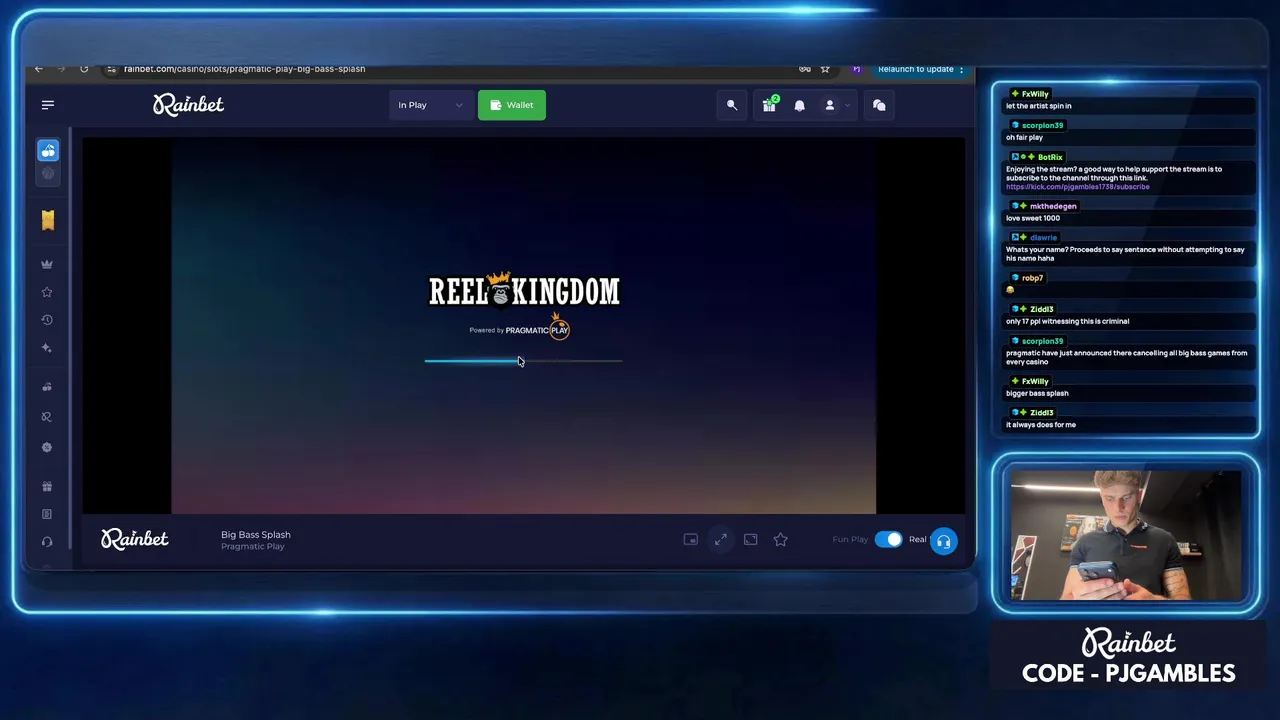This screenshot has height=720, width=1280.
Task: Open the search magnifier icon
Action: pyautogui.click(x=732, y=105)
